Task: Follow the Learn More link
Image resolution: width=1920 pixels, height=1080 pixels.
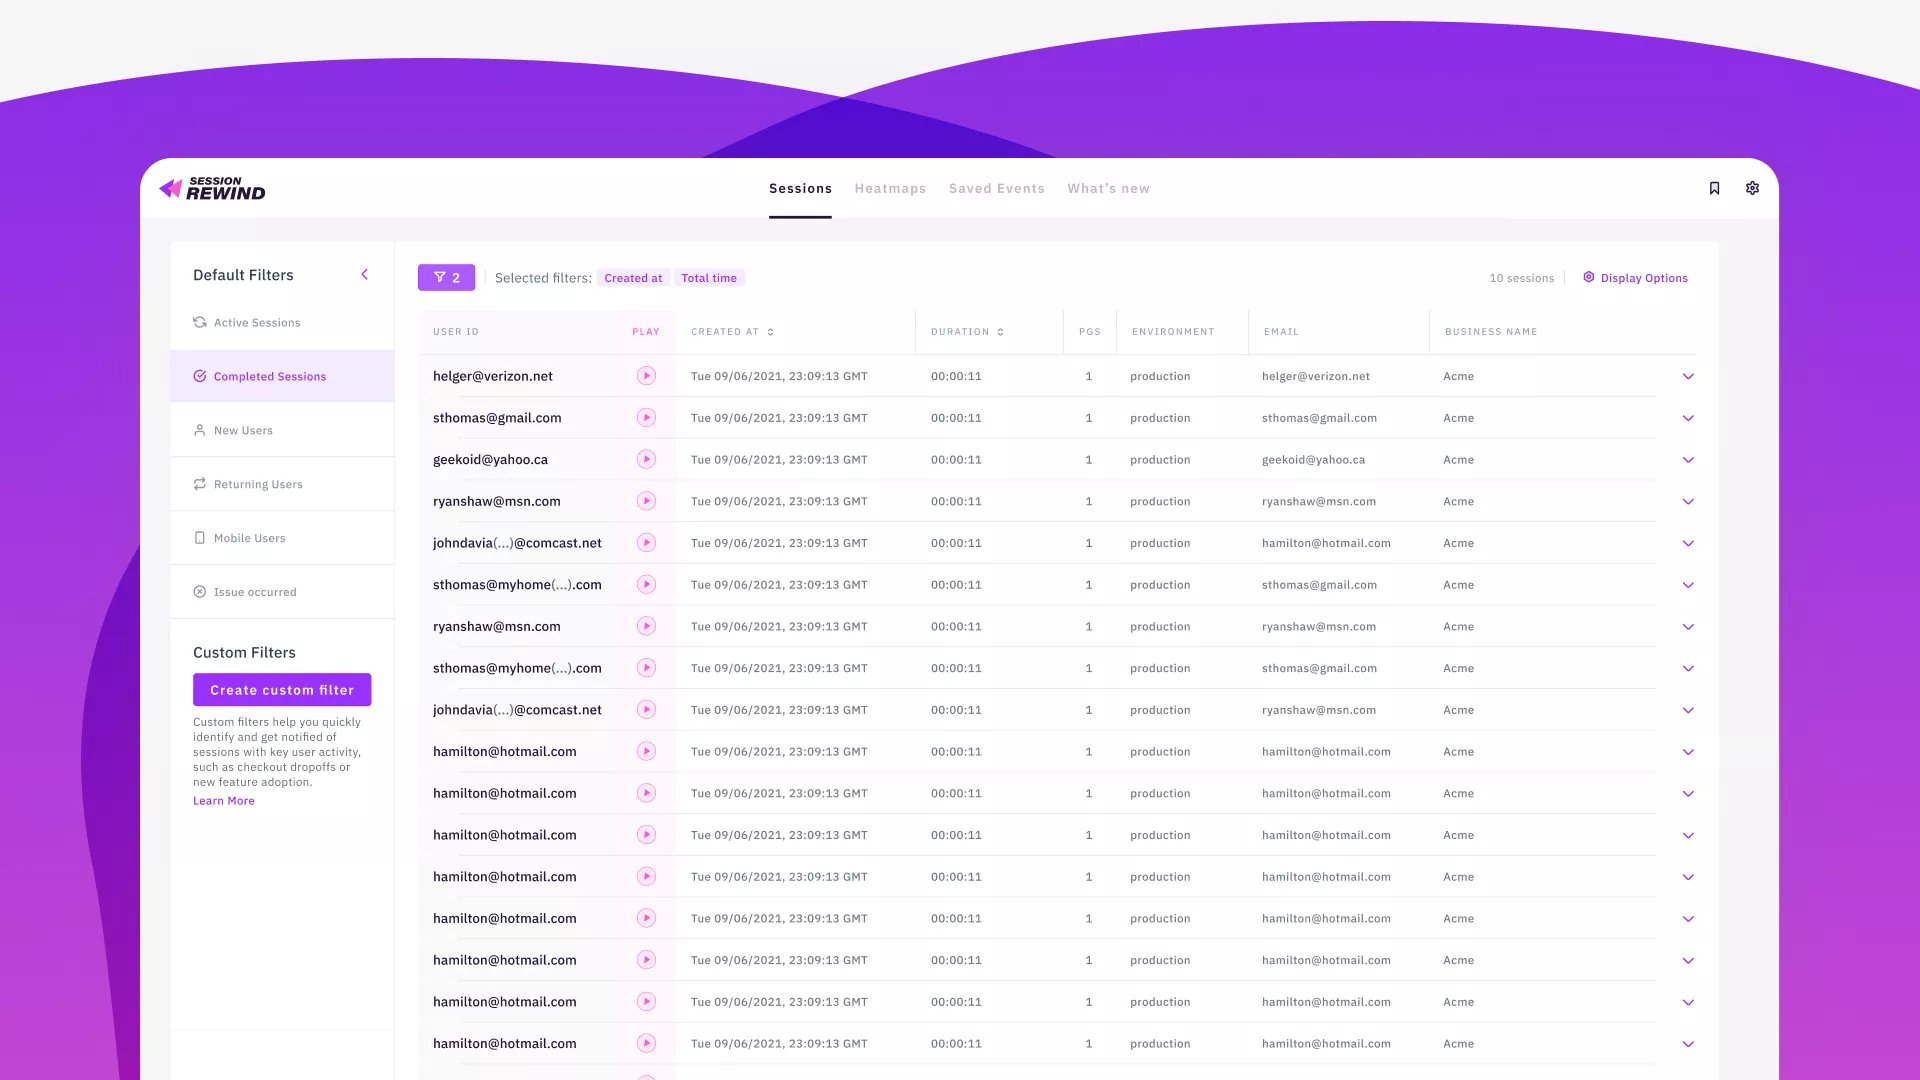Action: click(224, 801)
